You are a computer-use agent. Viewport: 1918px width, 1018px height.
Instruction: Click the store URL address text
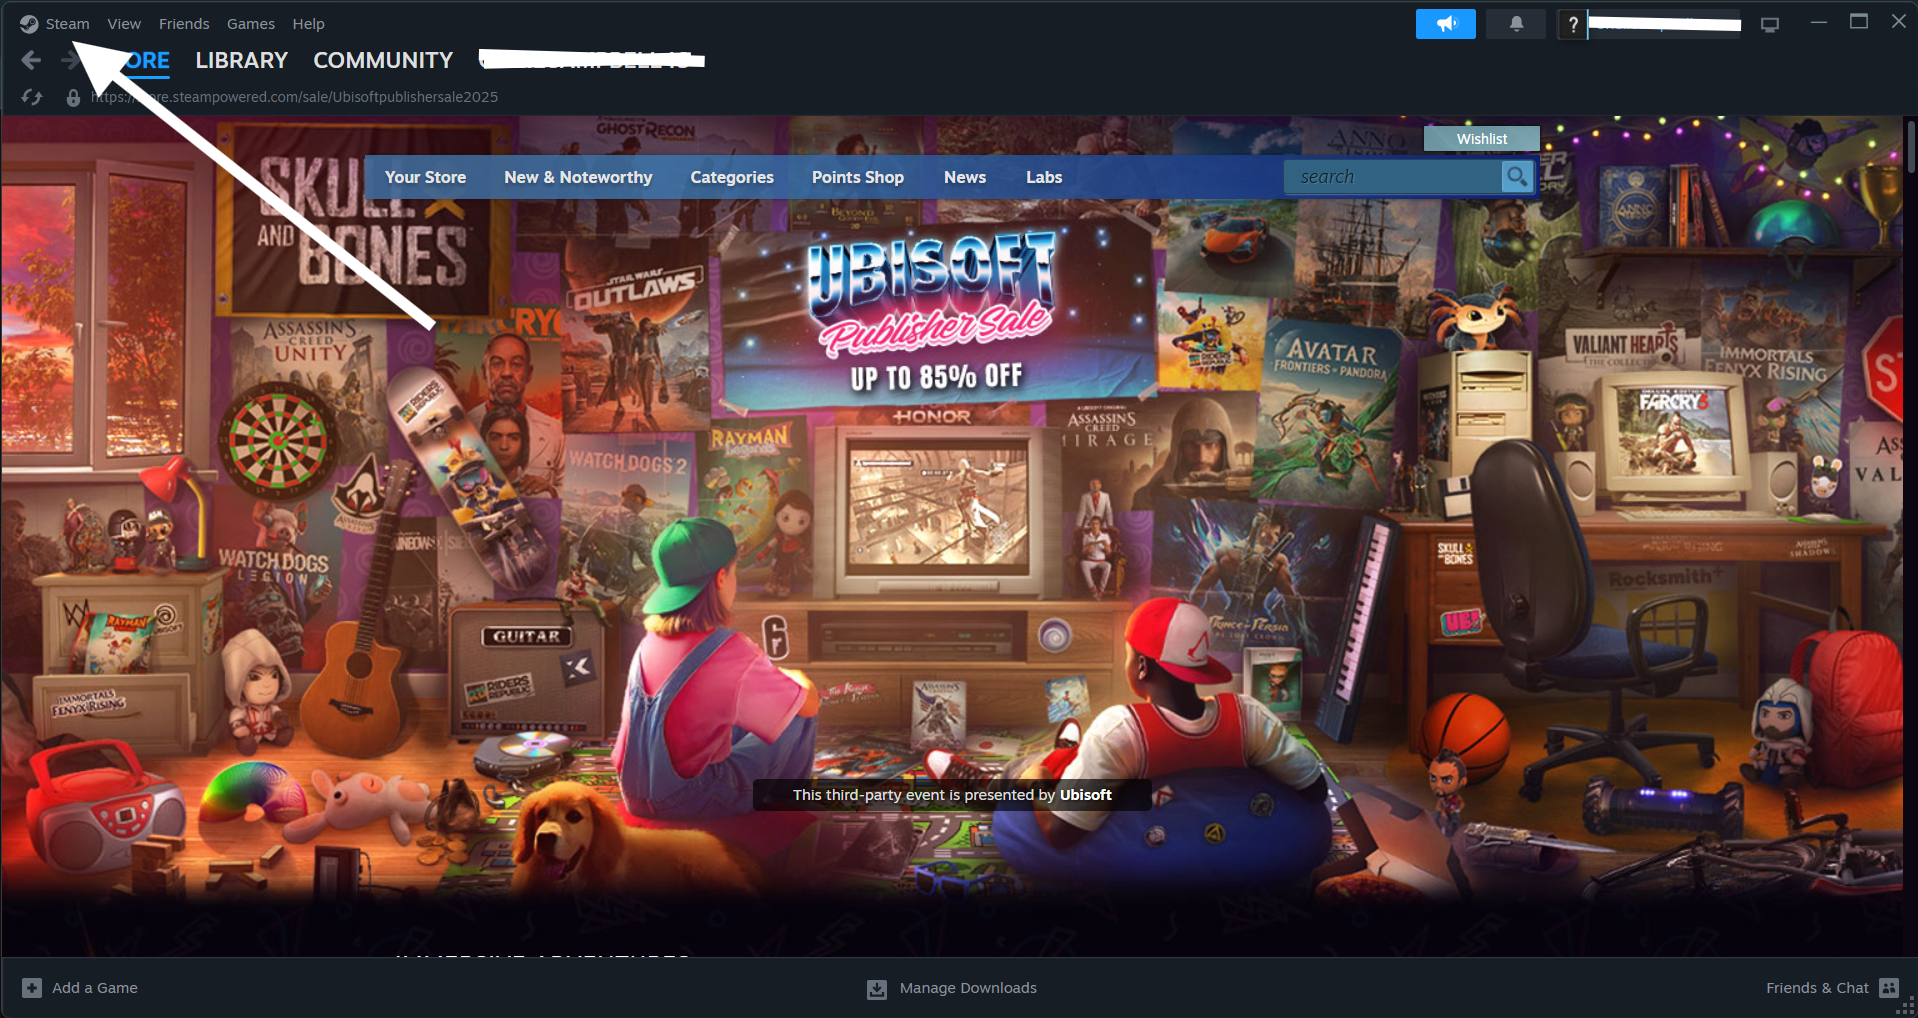(295, 97)
